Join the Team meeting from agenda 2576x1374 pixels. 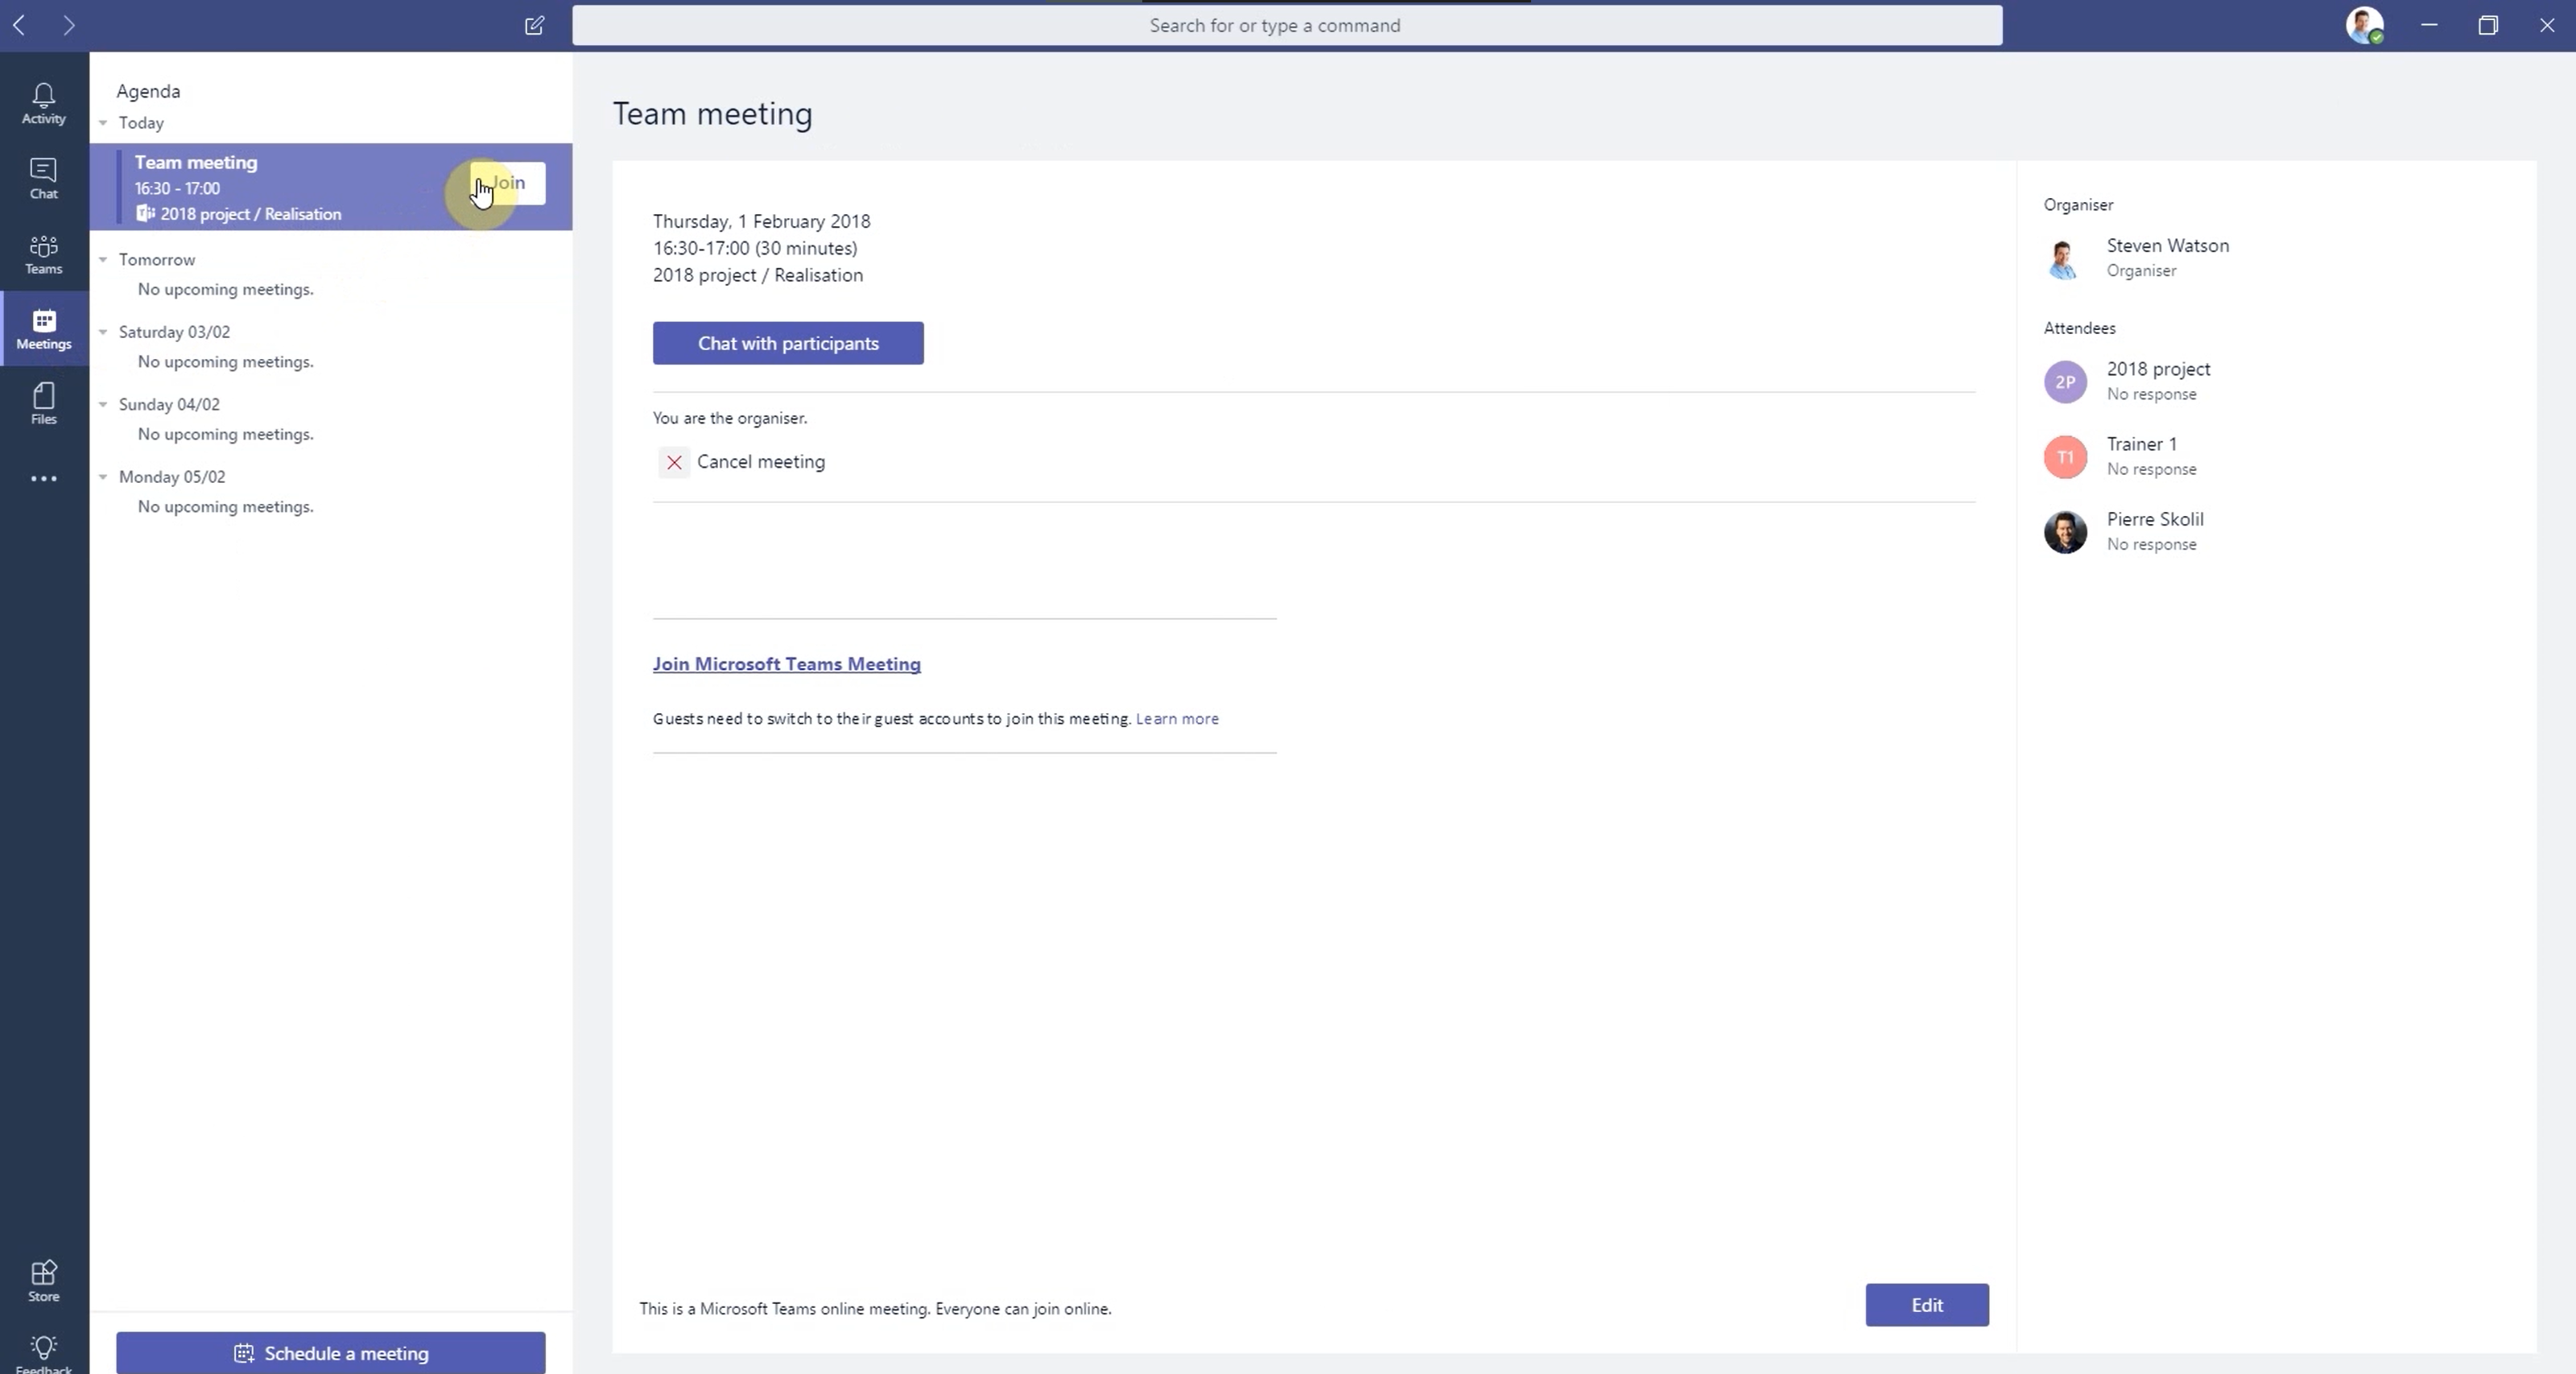pyautogui.click(x=508, y=183)
